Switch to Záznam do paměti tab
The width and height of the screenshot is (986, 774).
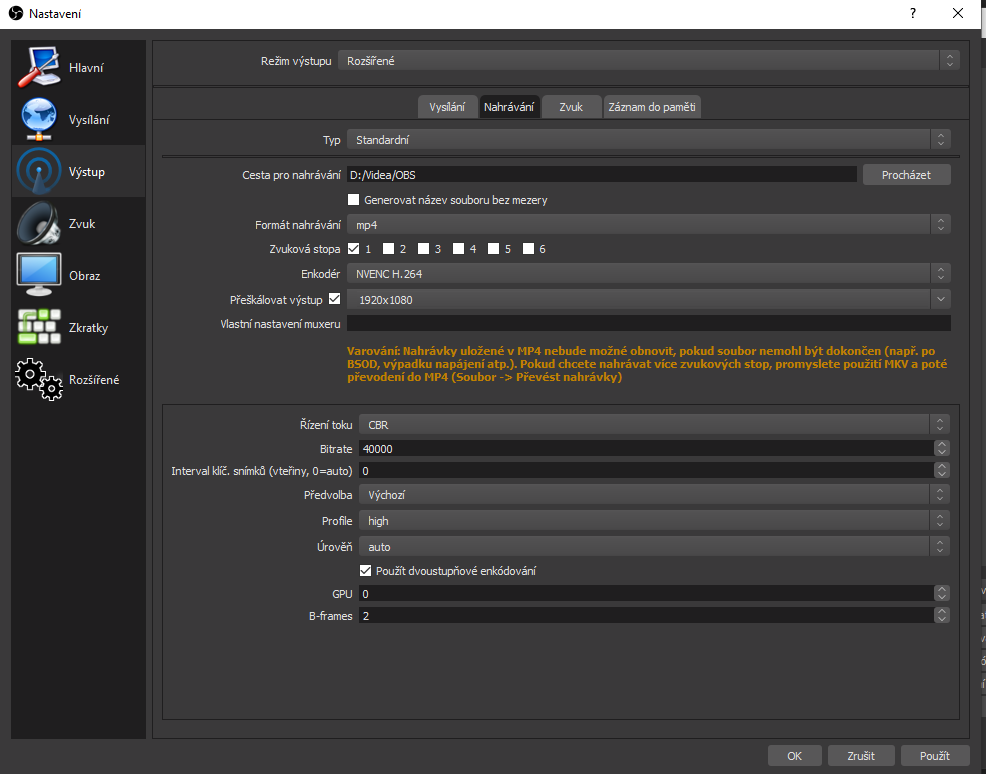[x=652, y=107]
